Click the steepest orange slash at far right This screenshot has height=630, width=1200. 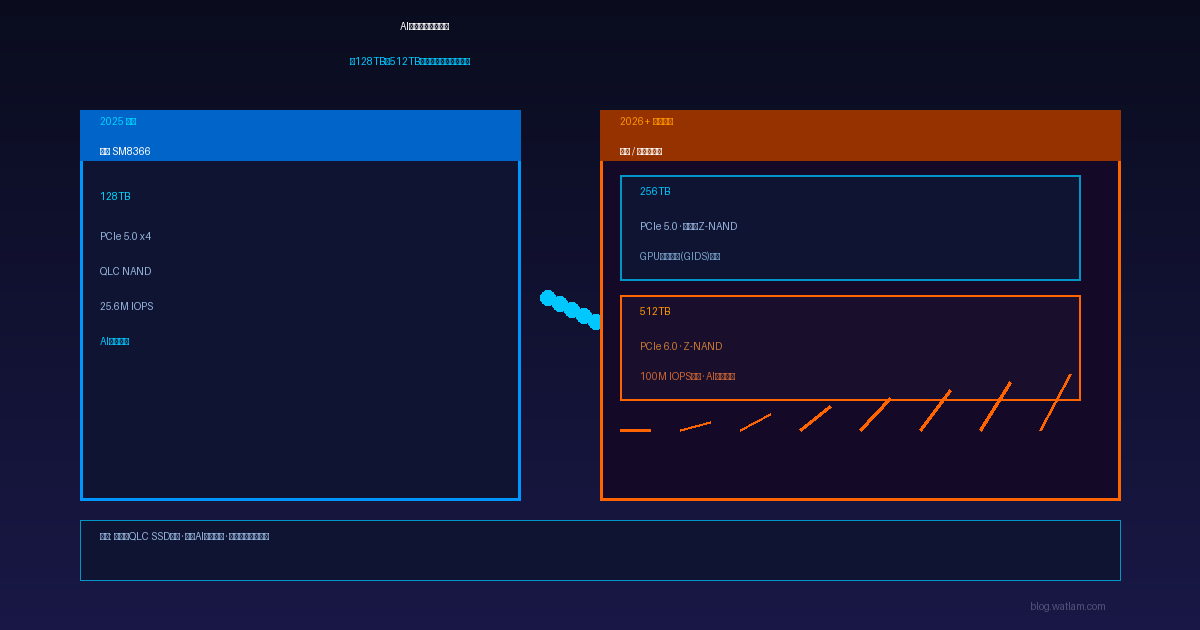click(1055, 402)
